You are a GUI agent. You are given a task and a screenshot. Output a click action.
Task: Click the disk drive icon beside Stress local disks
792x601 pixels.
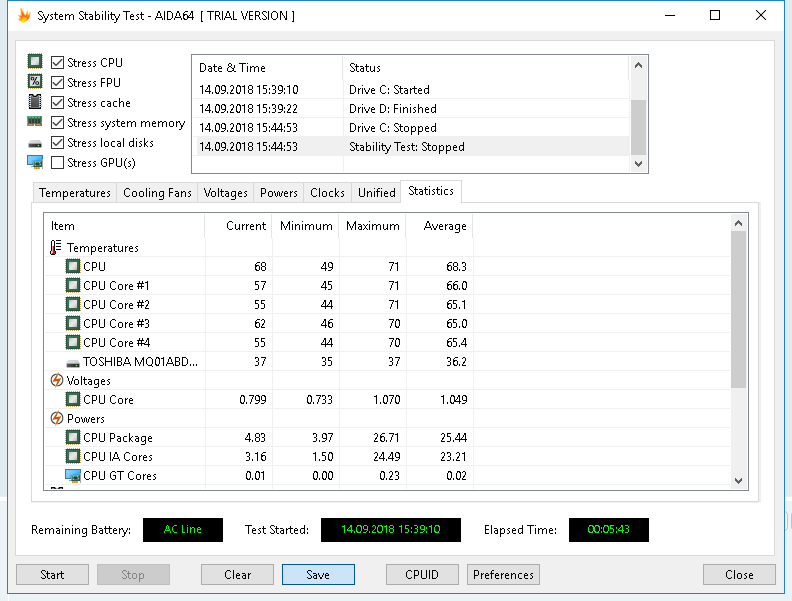pyautogui.click(x=35, y=144)
